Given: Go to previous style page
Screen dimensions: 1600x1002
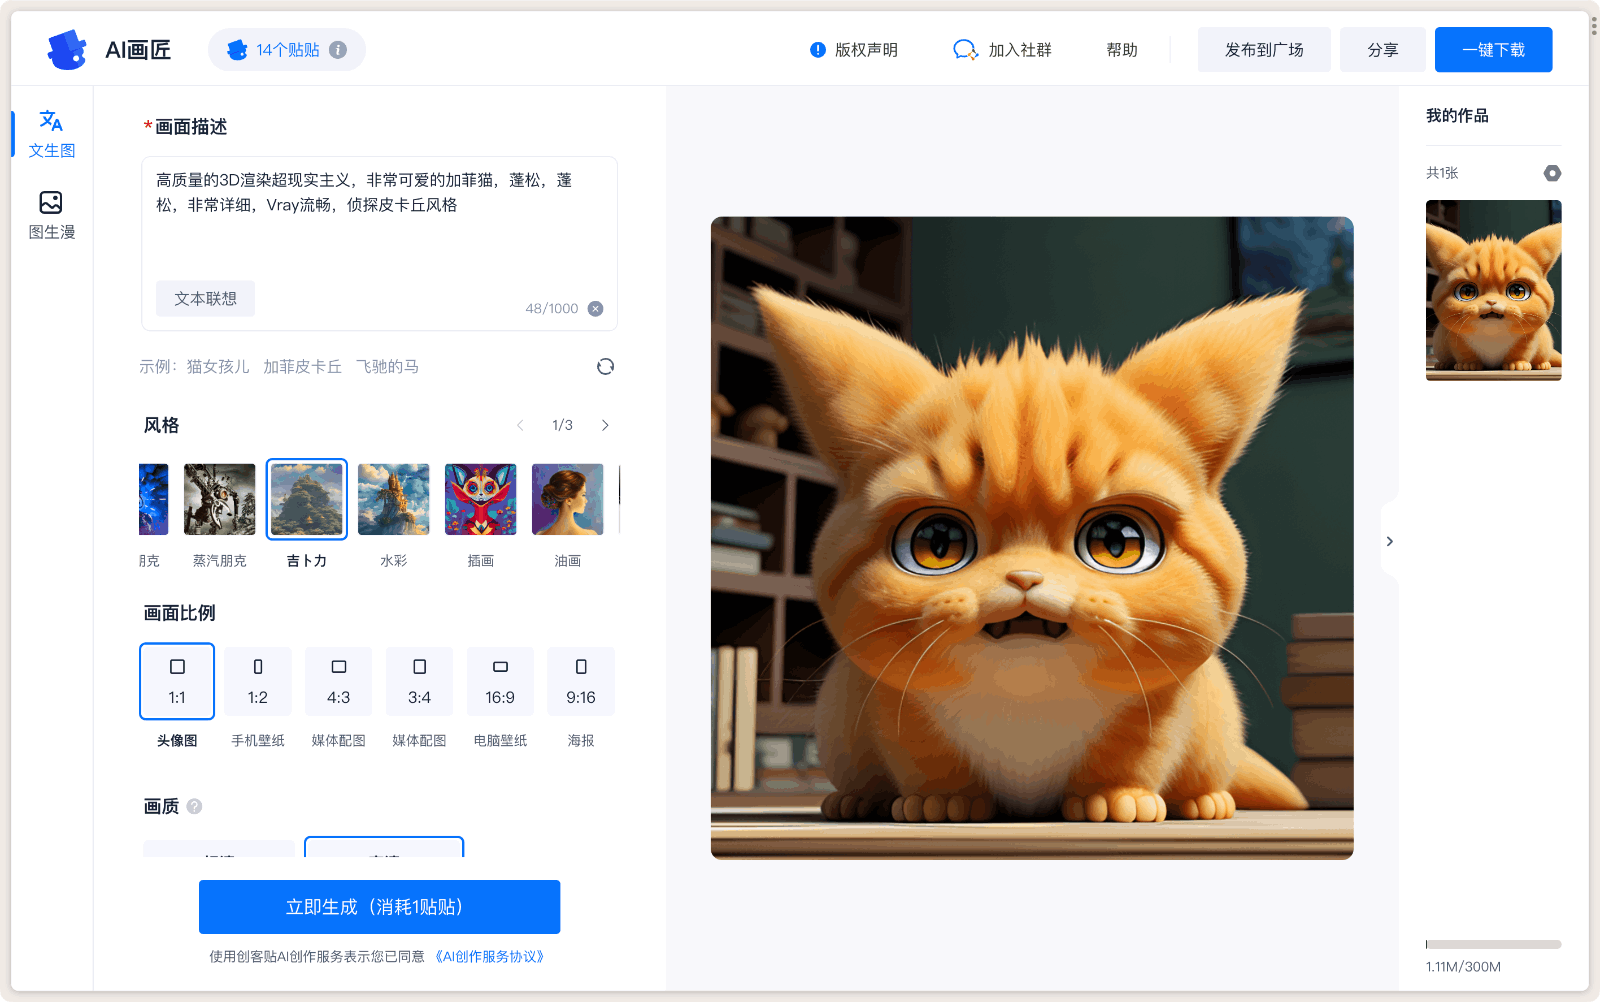Looking at the screenshot, I should click(x=520, y=425).
